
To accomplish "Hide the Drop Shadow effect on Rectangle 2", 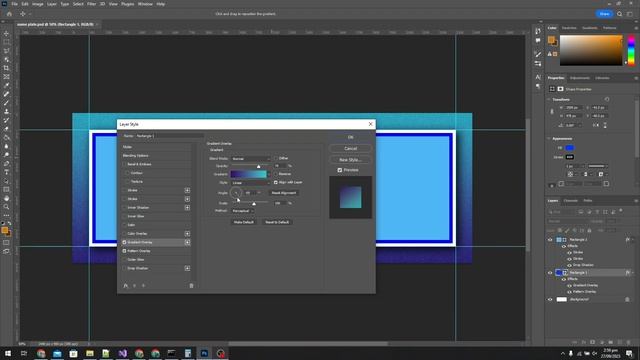I will coord(569,265).
